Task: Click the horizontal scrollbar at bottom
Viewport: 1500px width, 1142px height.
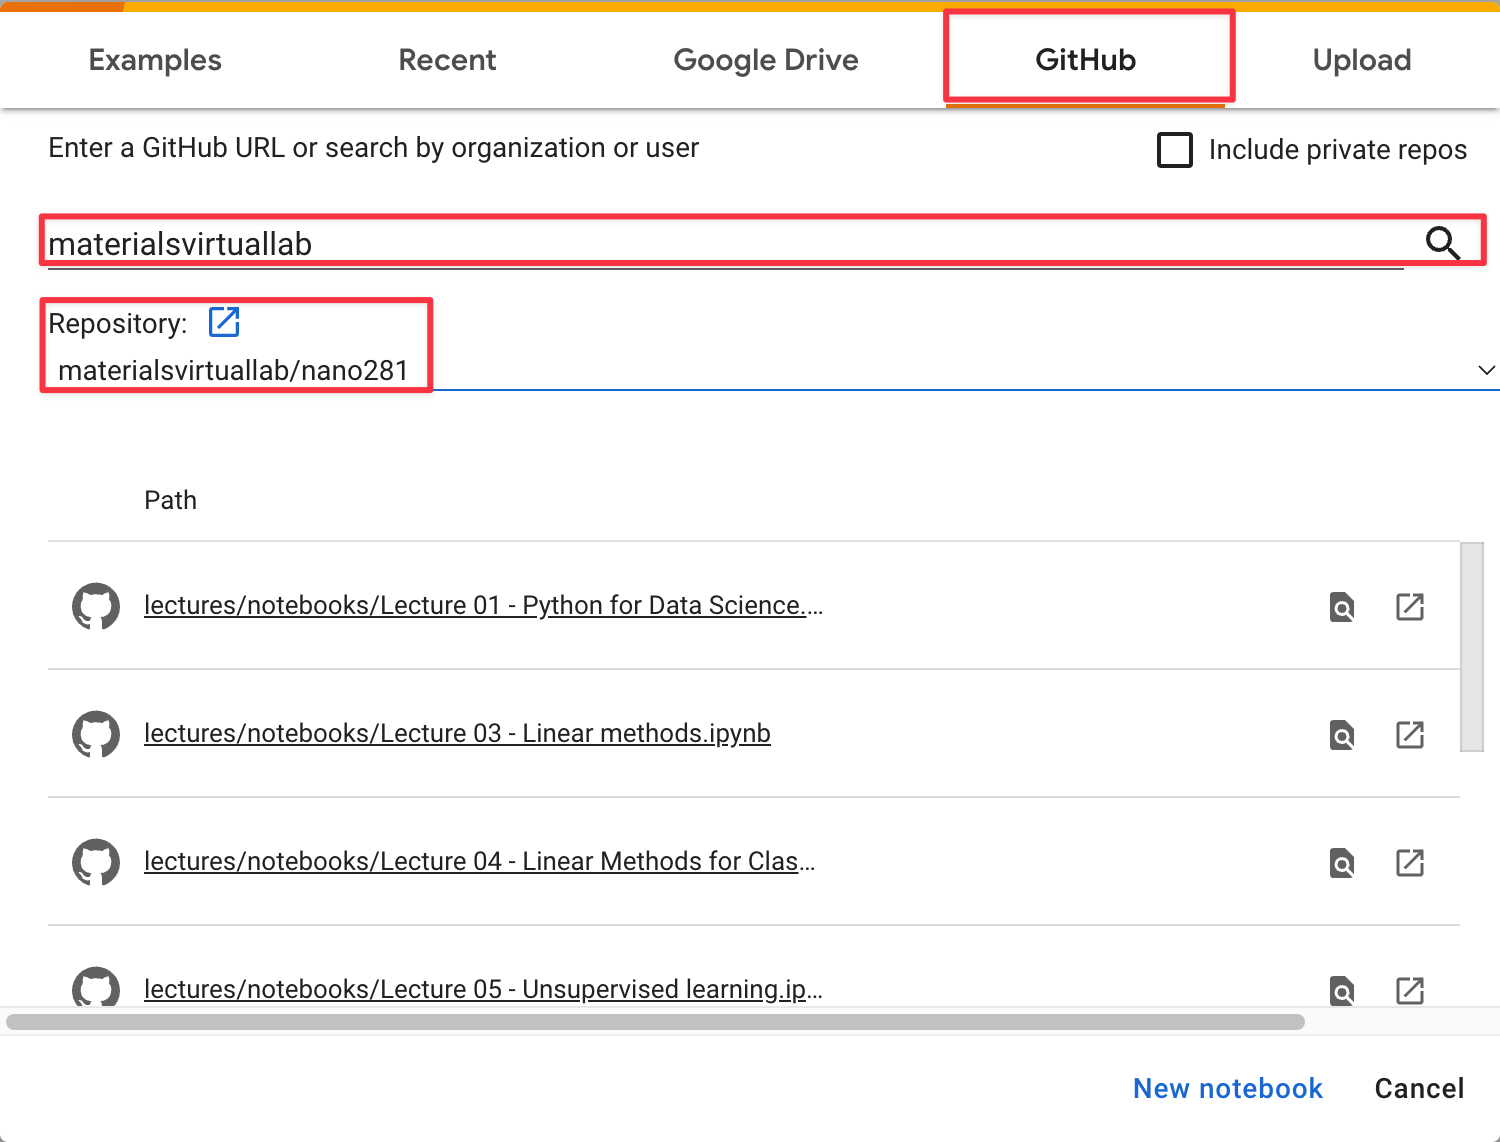Action: click(x=655, y=1022)
